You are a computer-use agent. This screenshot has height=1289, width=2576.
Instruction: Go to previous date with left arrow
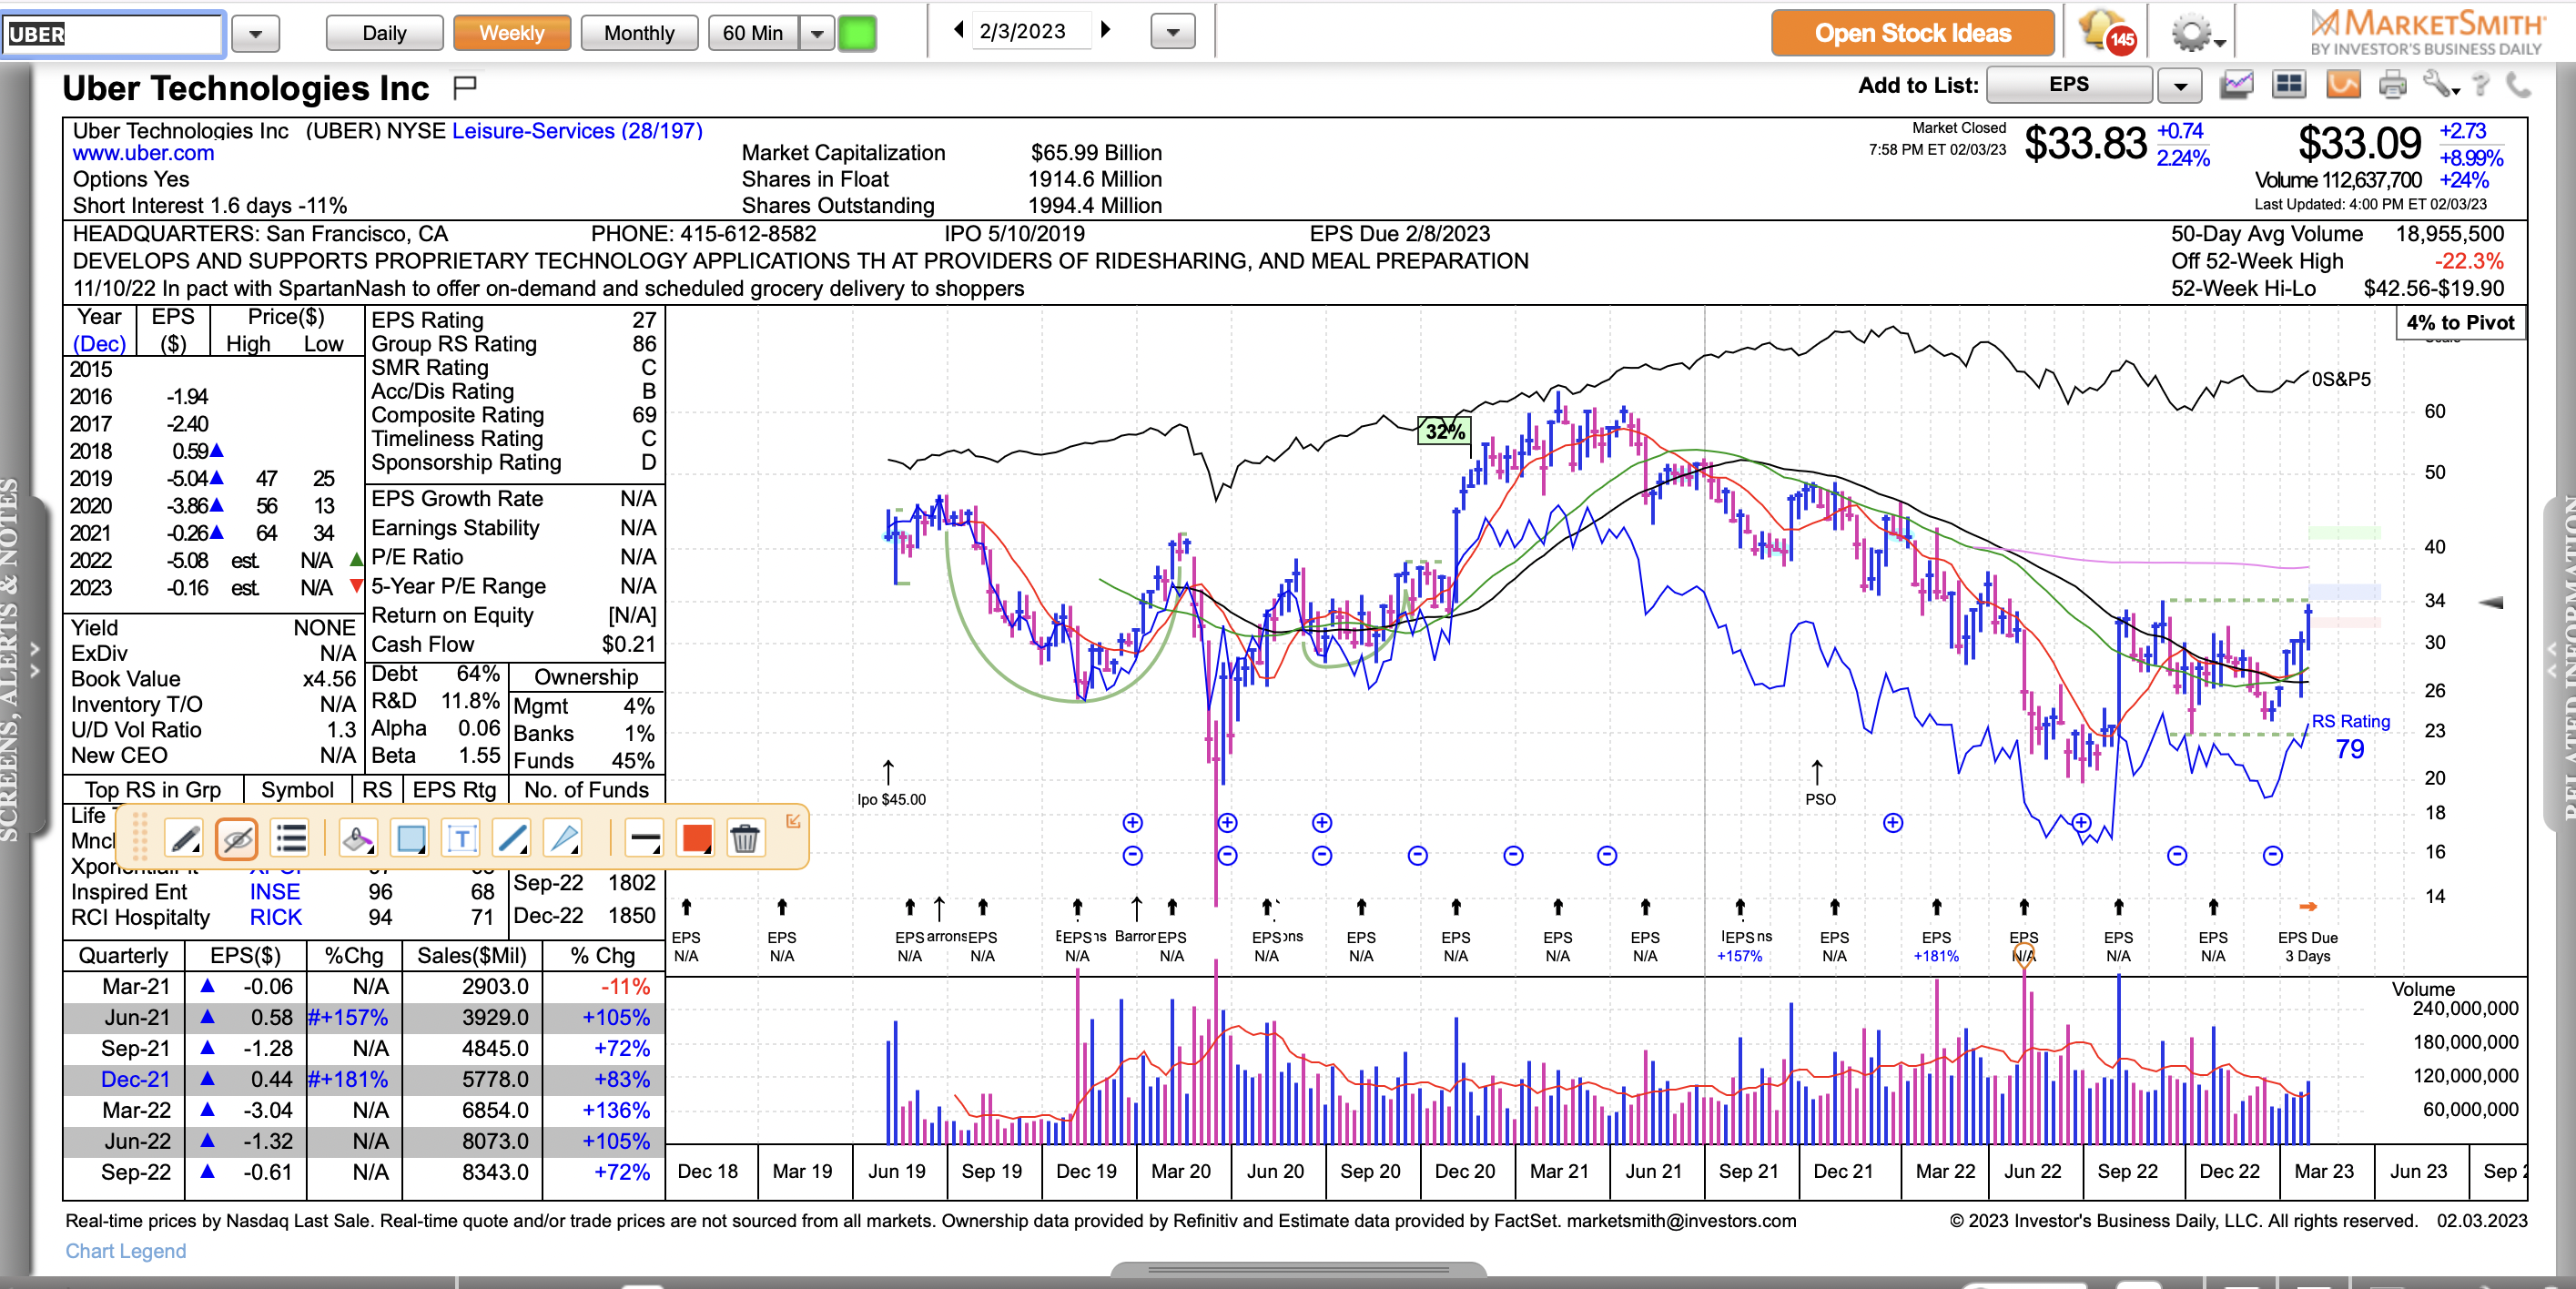(x=958, y=30)
